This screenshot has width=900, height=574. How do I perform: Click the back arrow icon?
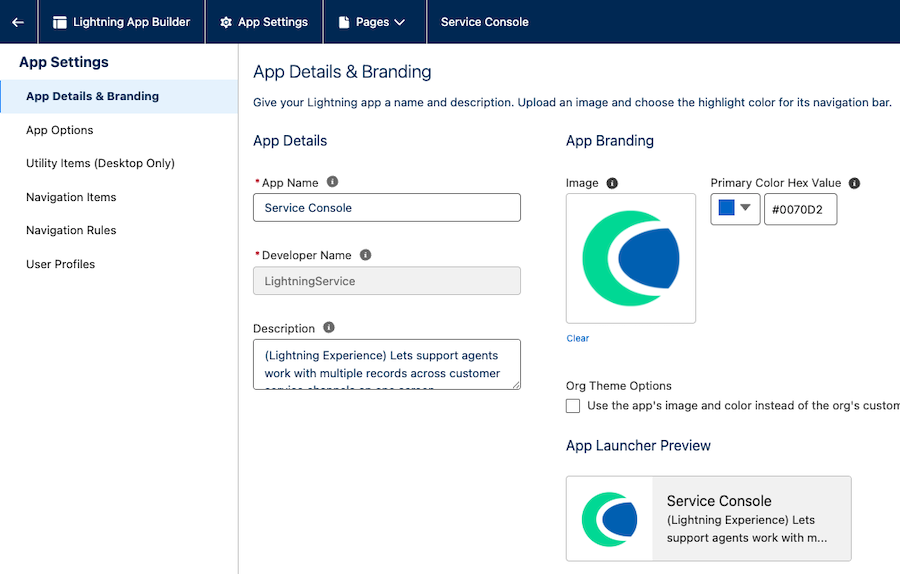[x=18, y=22]
